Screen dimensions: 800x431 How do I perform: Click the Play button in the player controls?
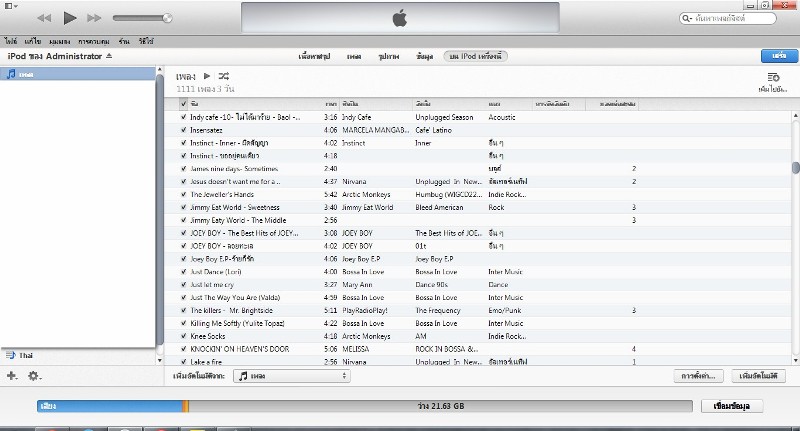[x=70, y=18]
